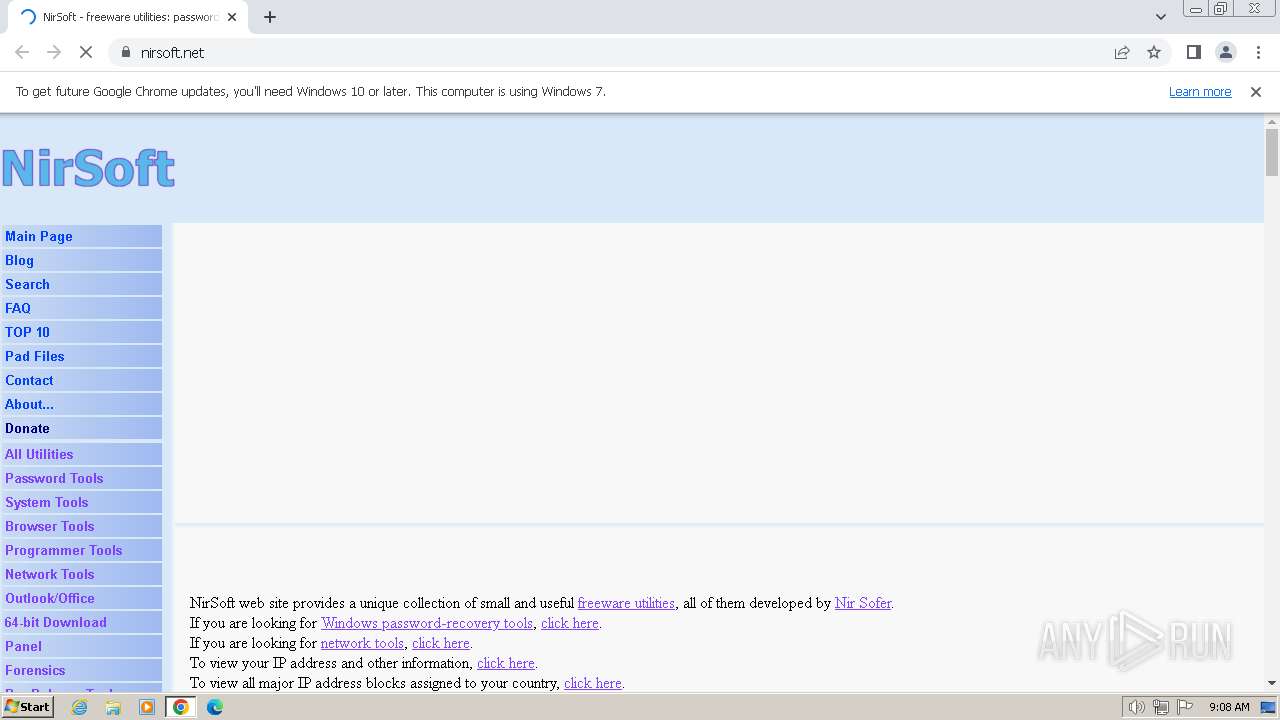Click here link after password-recovery tools

click(x=570, y=623)
